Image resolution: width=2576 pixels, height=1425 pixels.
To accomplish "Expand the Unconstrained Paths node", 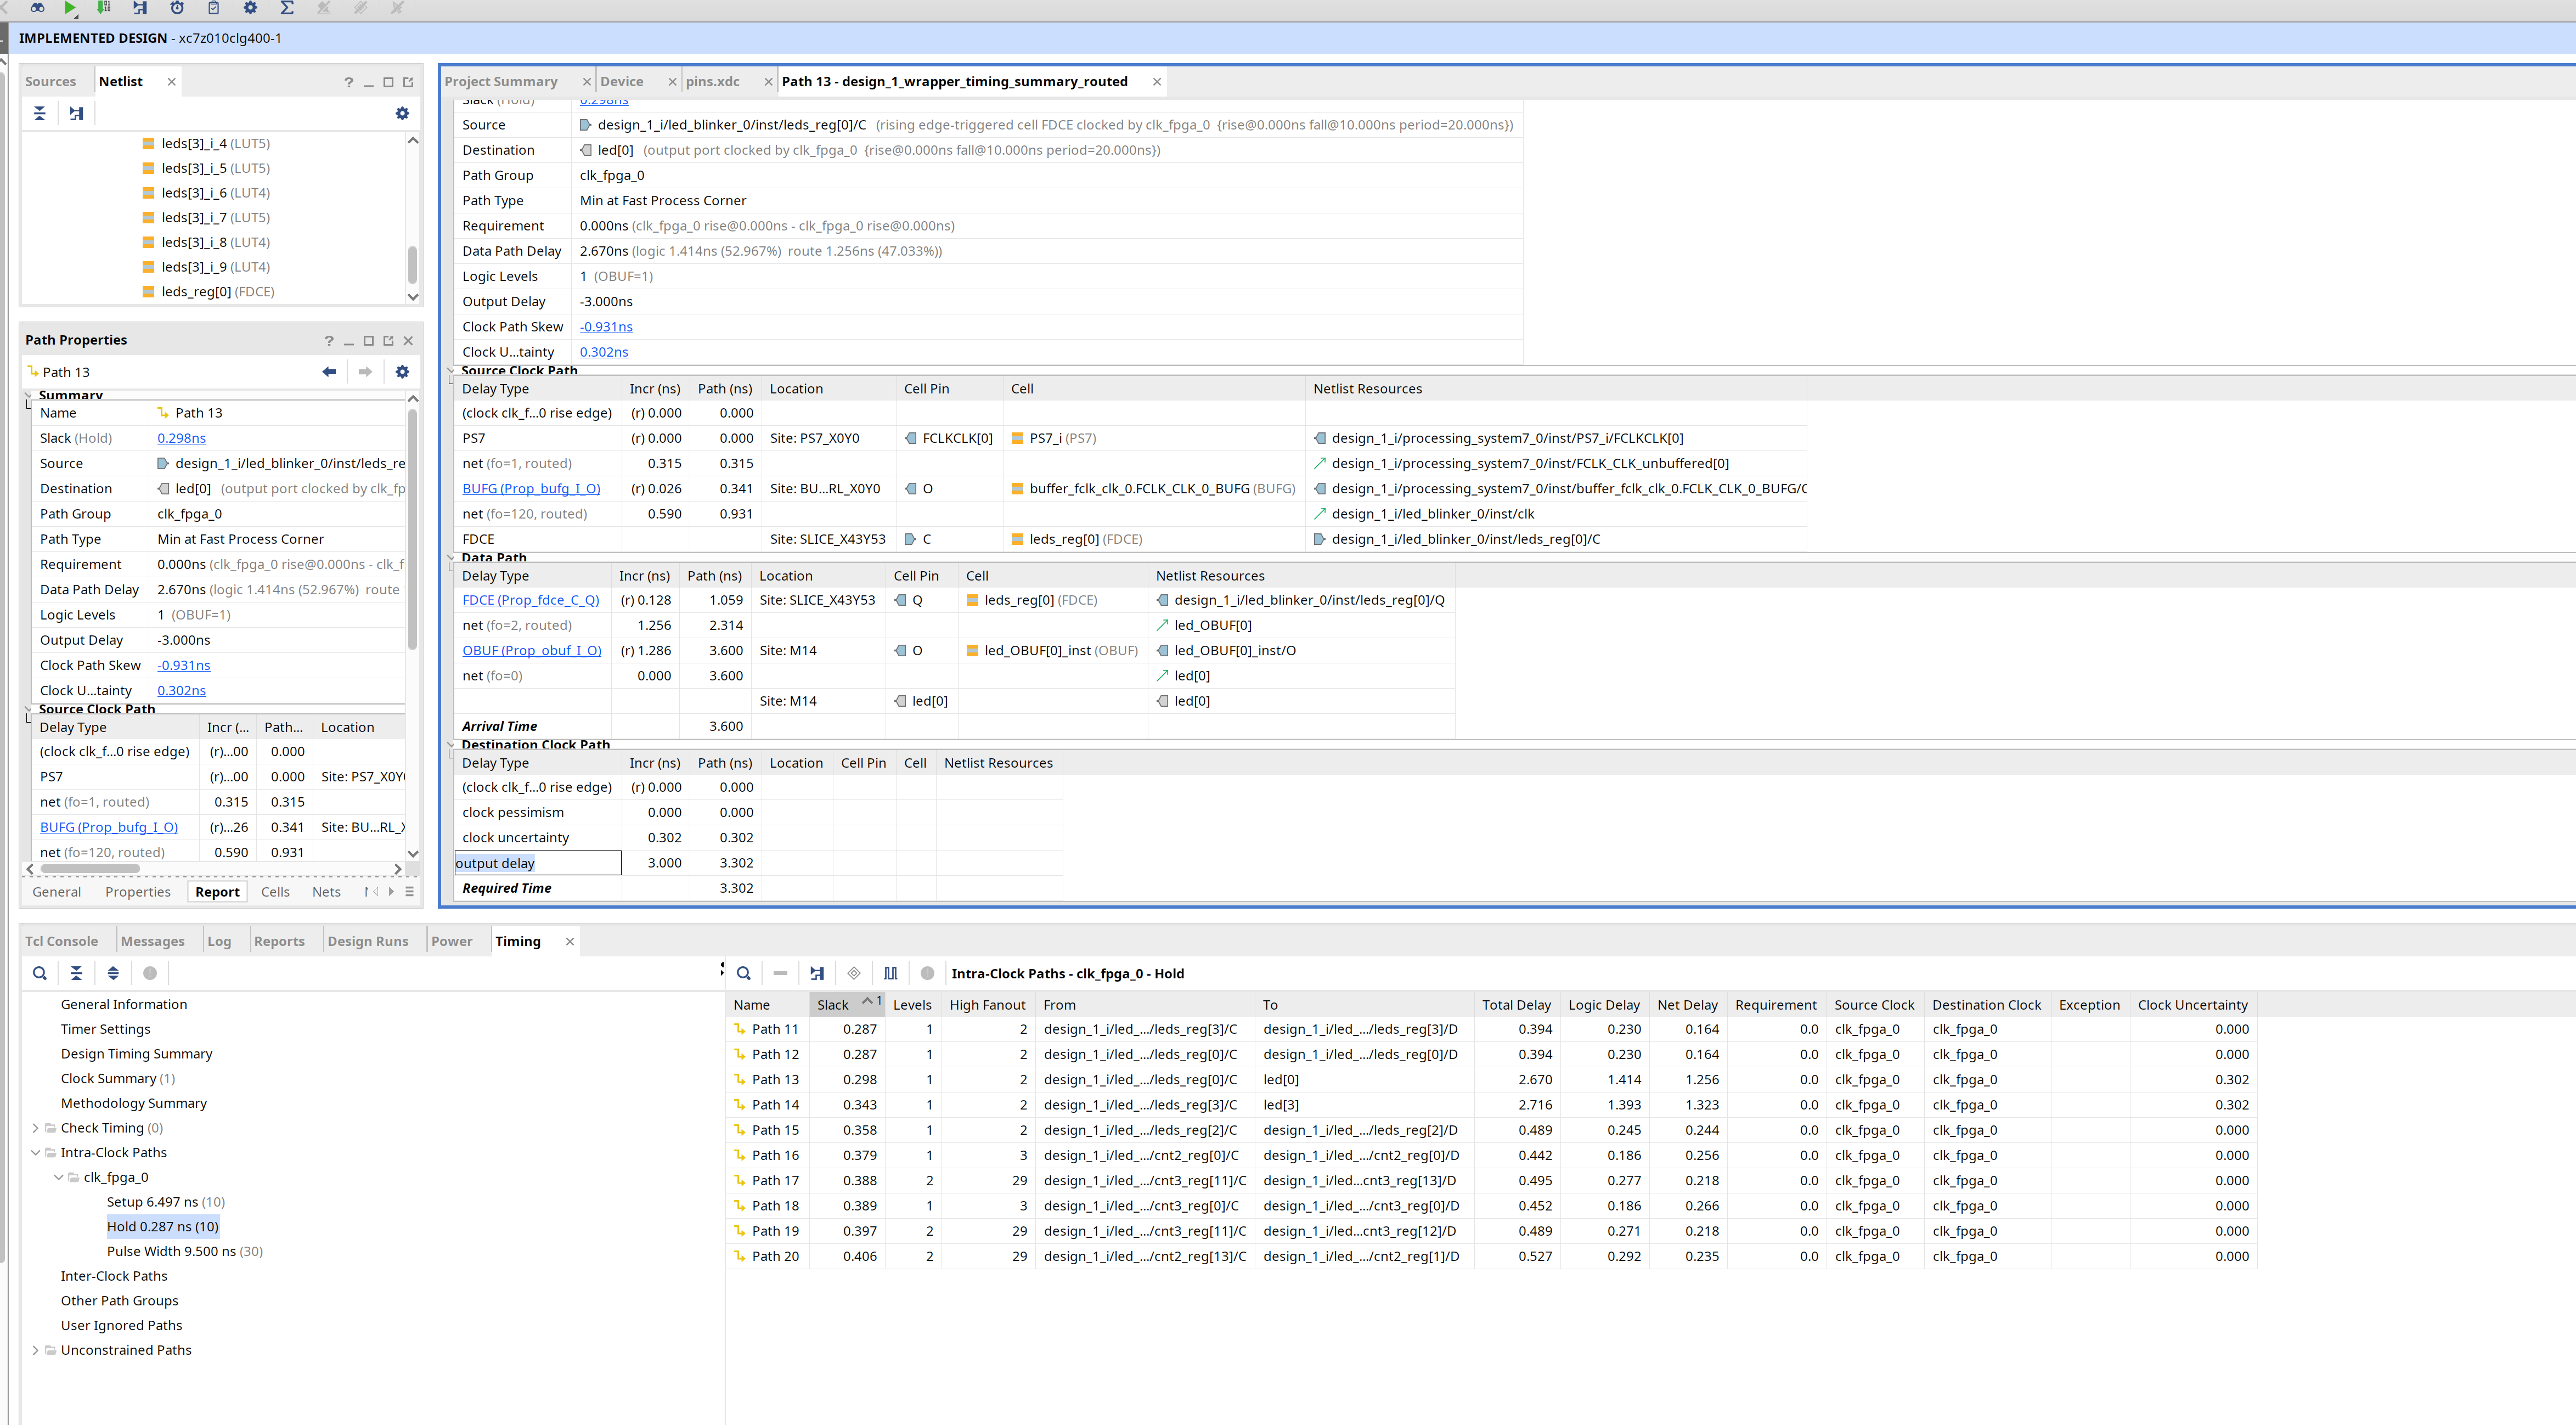I will coord(36,1350).
